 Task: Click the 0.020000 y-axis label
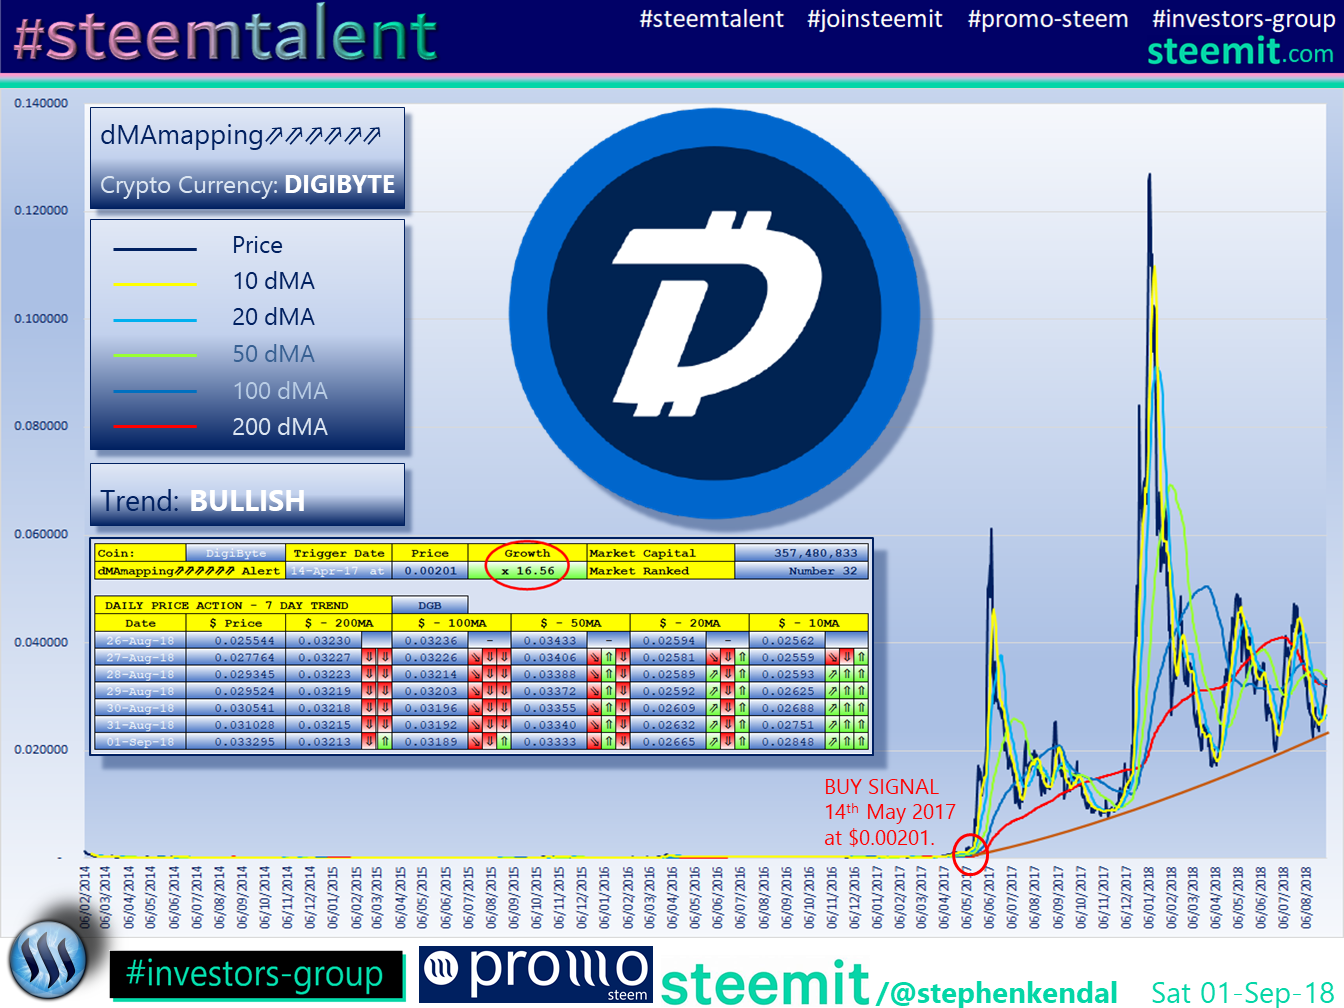click(x=41, y=749)
